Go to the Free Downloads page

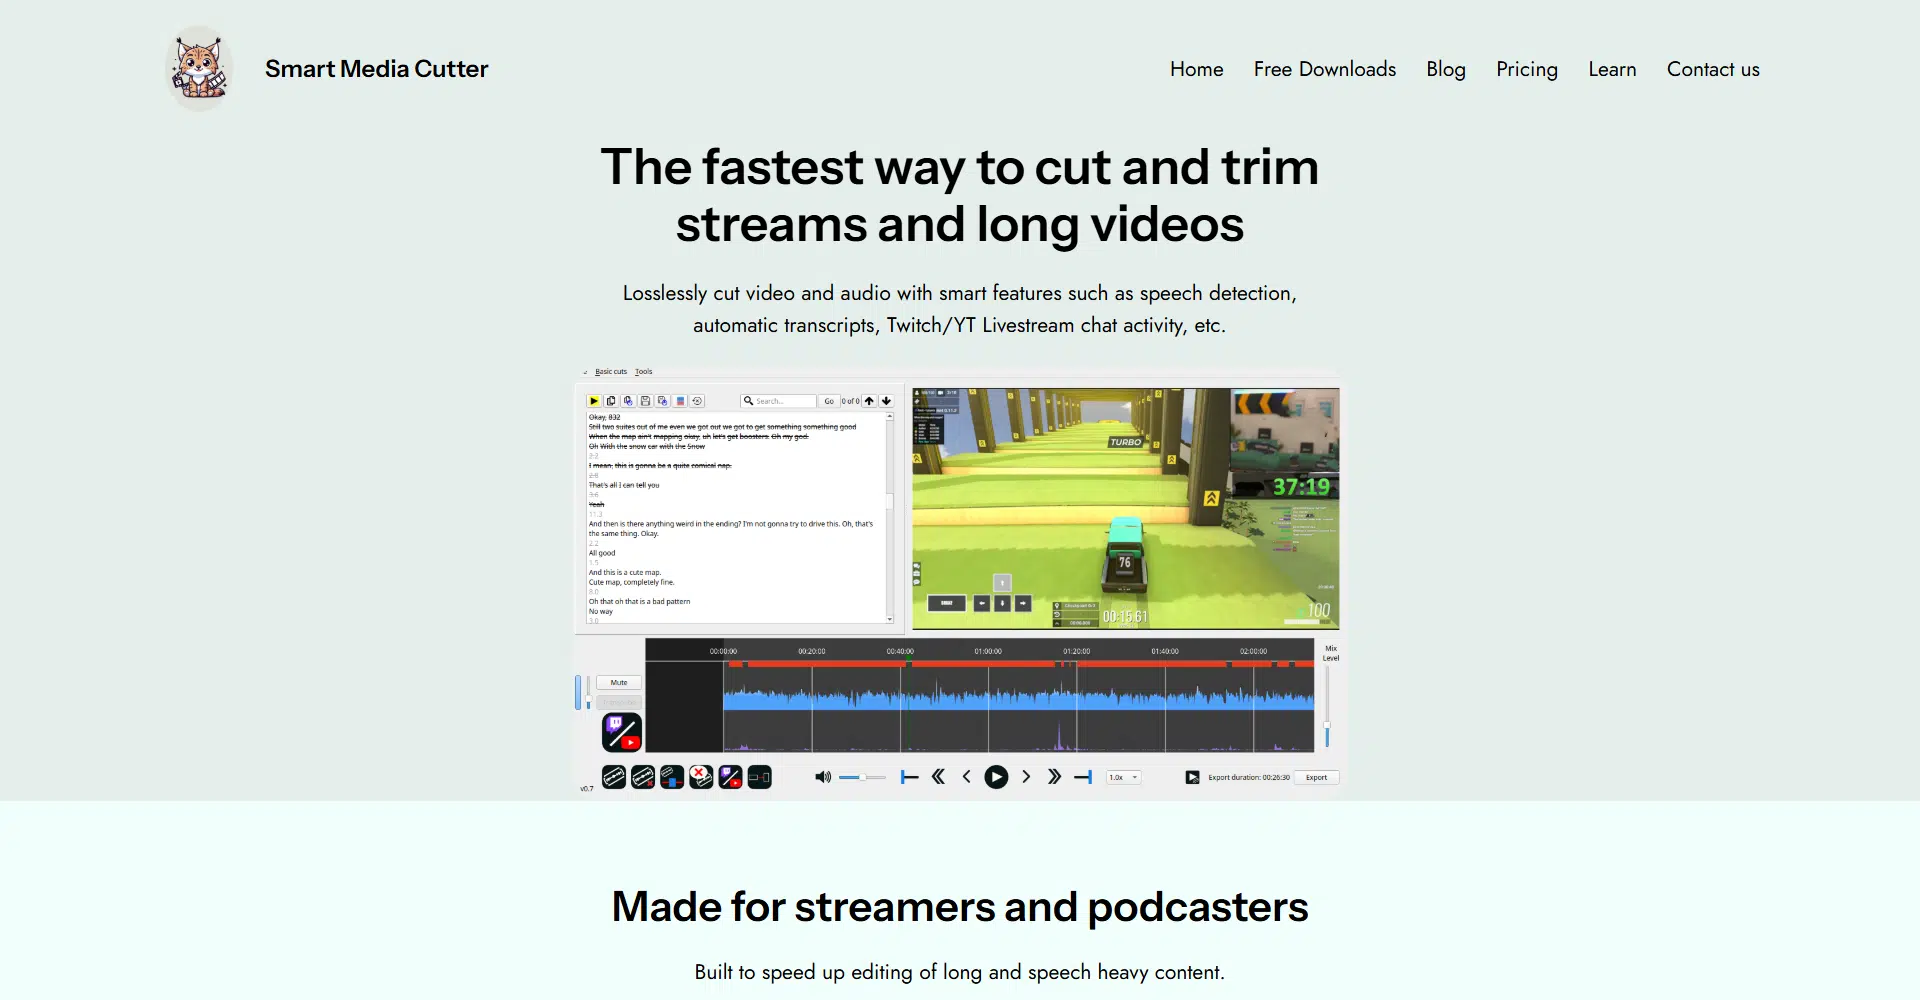[x=1324, y=69]
